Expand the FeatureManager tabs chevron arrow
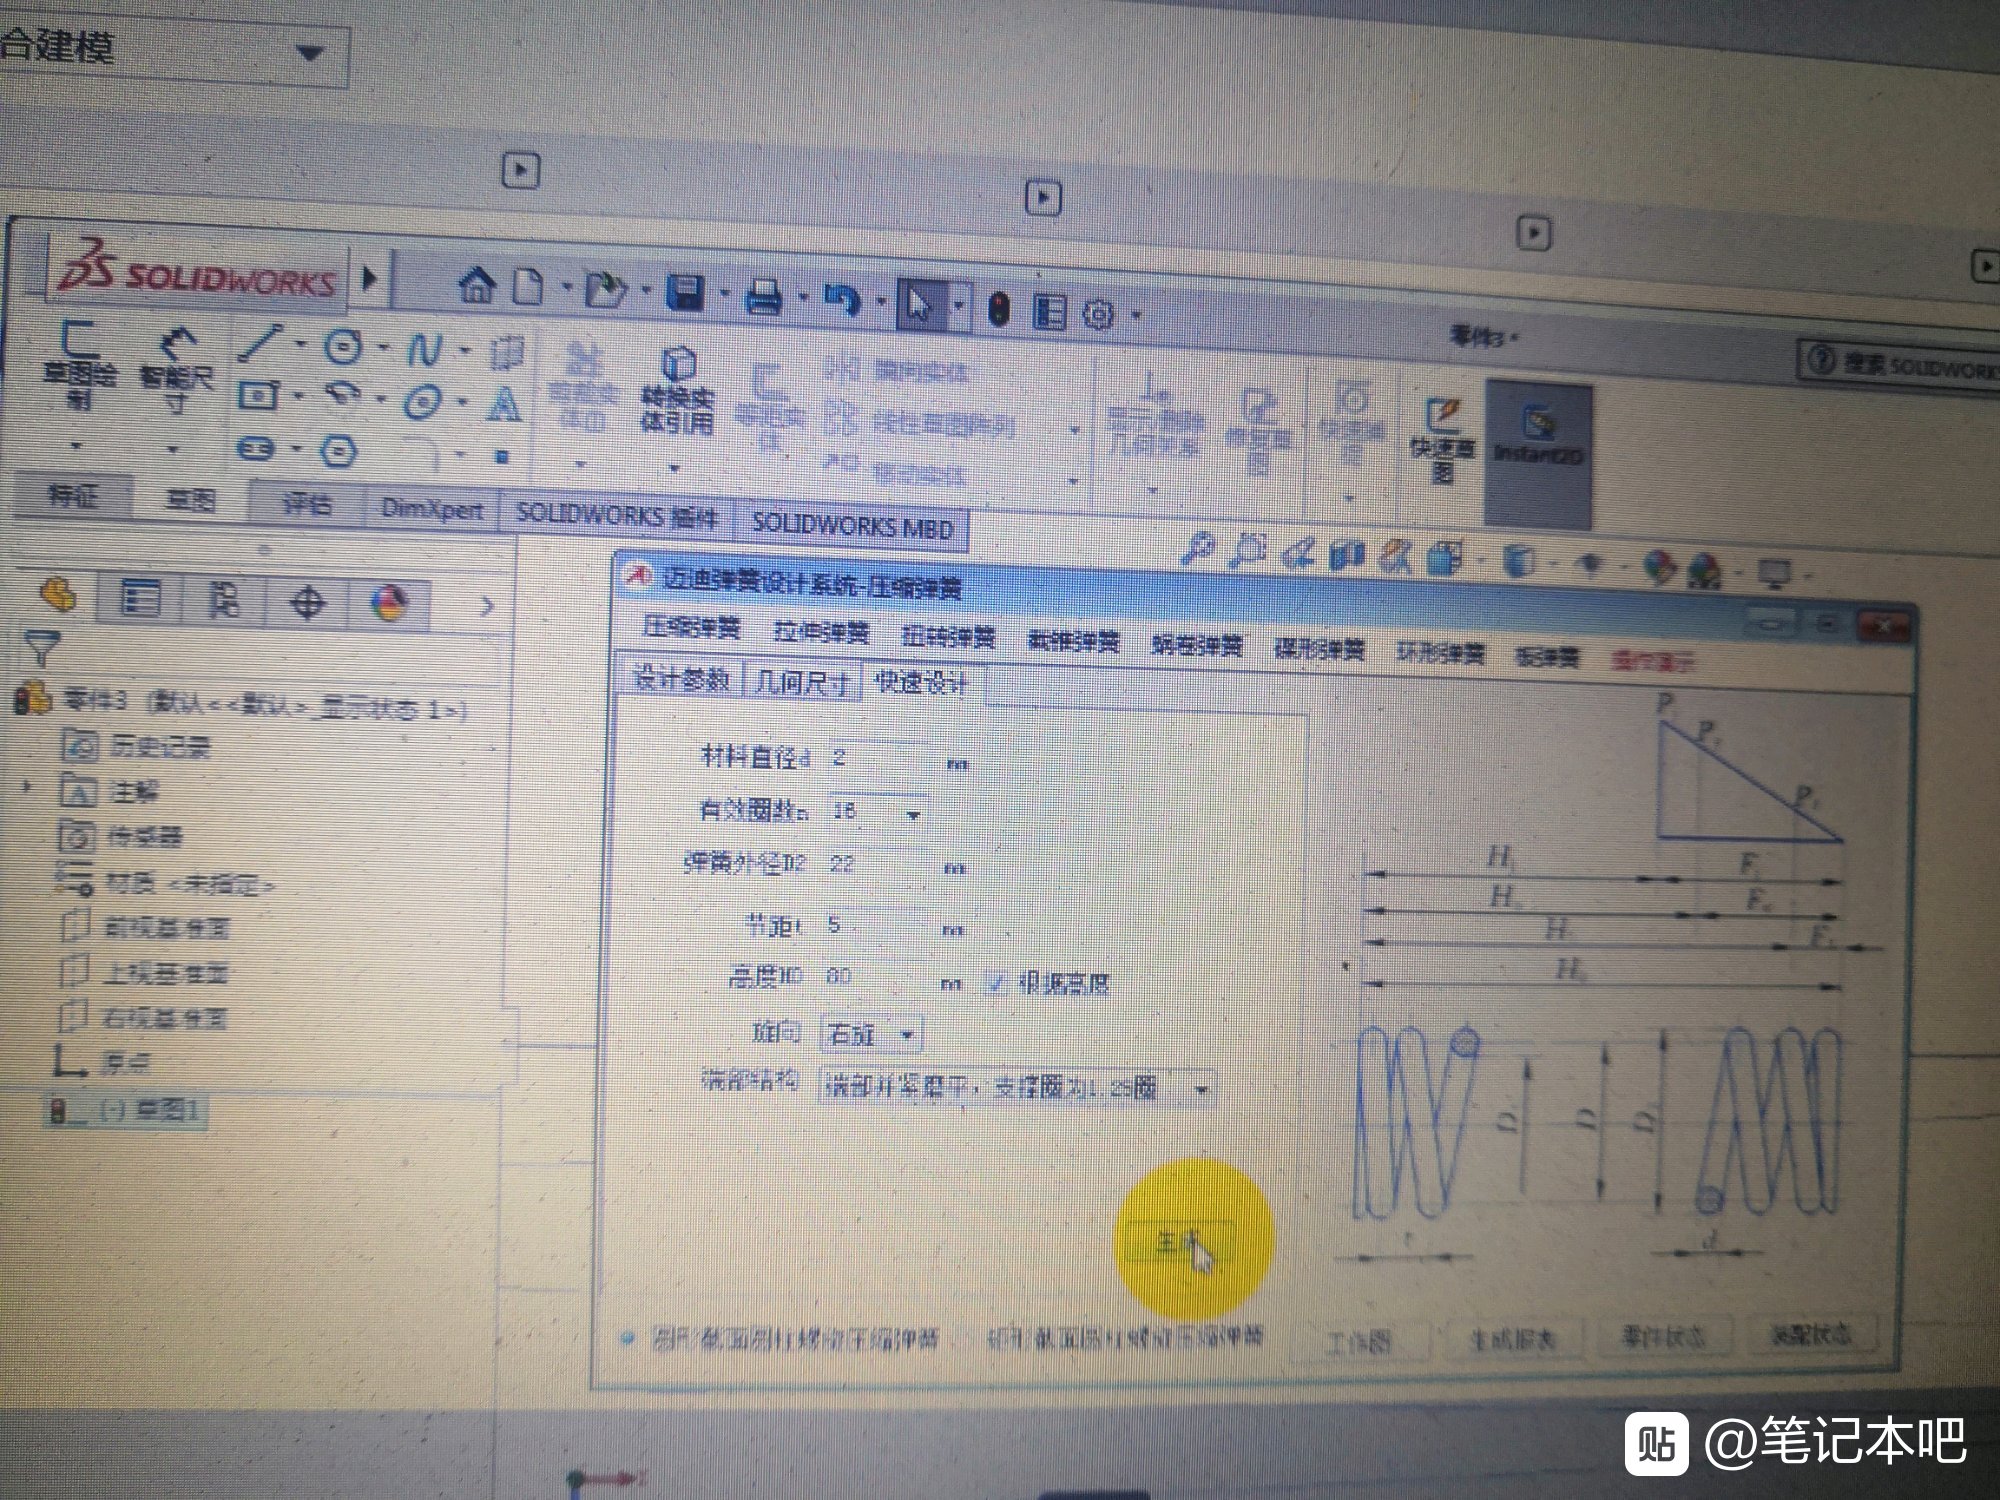 (486, 606)
